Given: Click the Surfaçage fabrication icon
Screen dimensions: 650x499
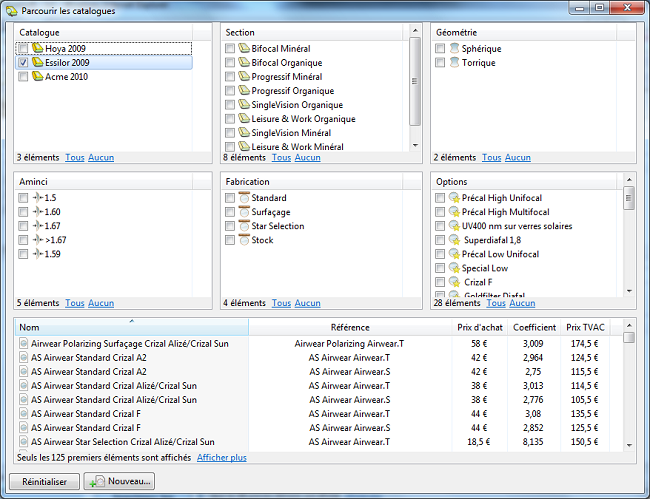Looking at the screenshot, I should pos(244,211).
